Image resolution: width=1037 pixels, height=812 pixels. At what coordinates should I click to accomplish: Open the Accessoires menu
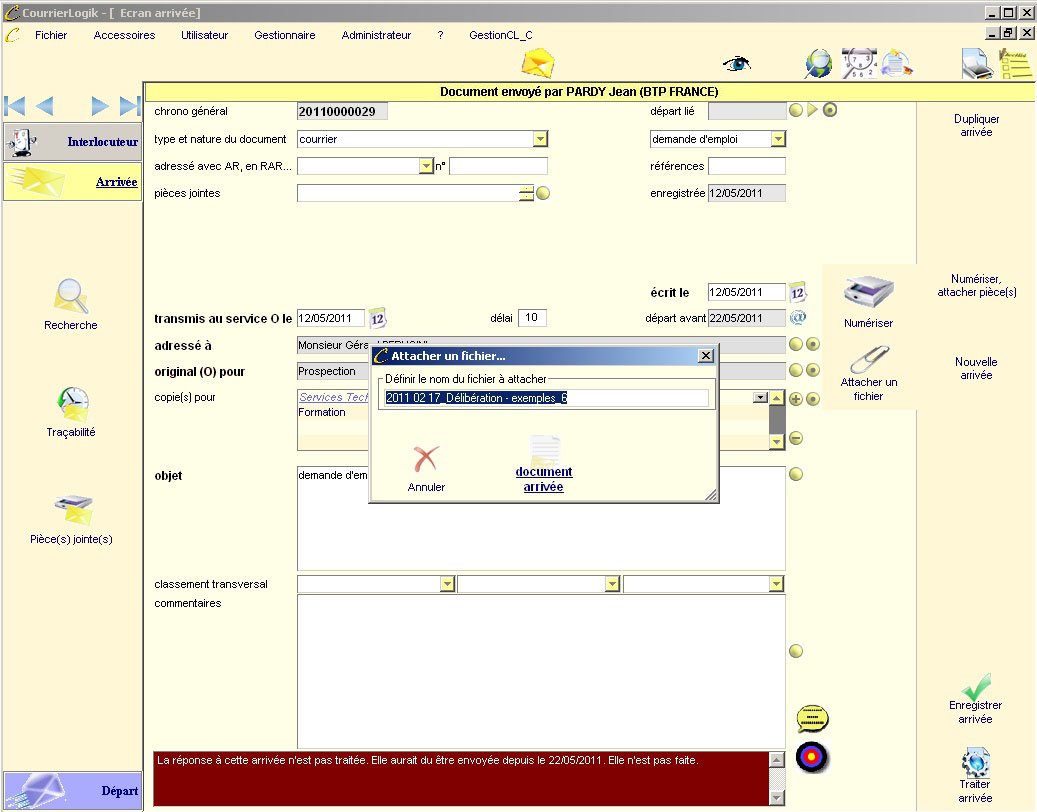124,35
